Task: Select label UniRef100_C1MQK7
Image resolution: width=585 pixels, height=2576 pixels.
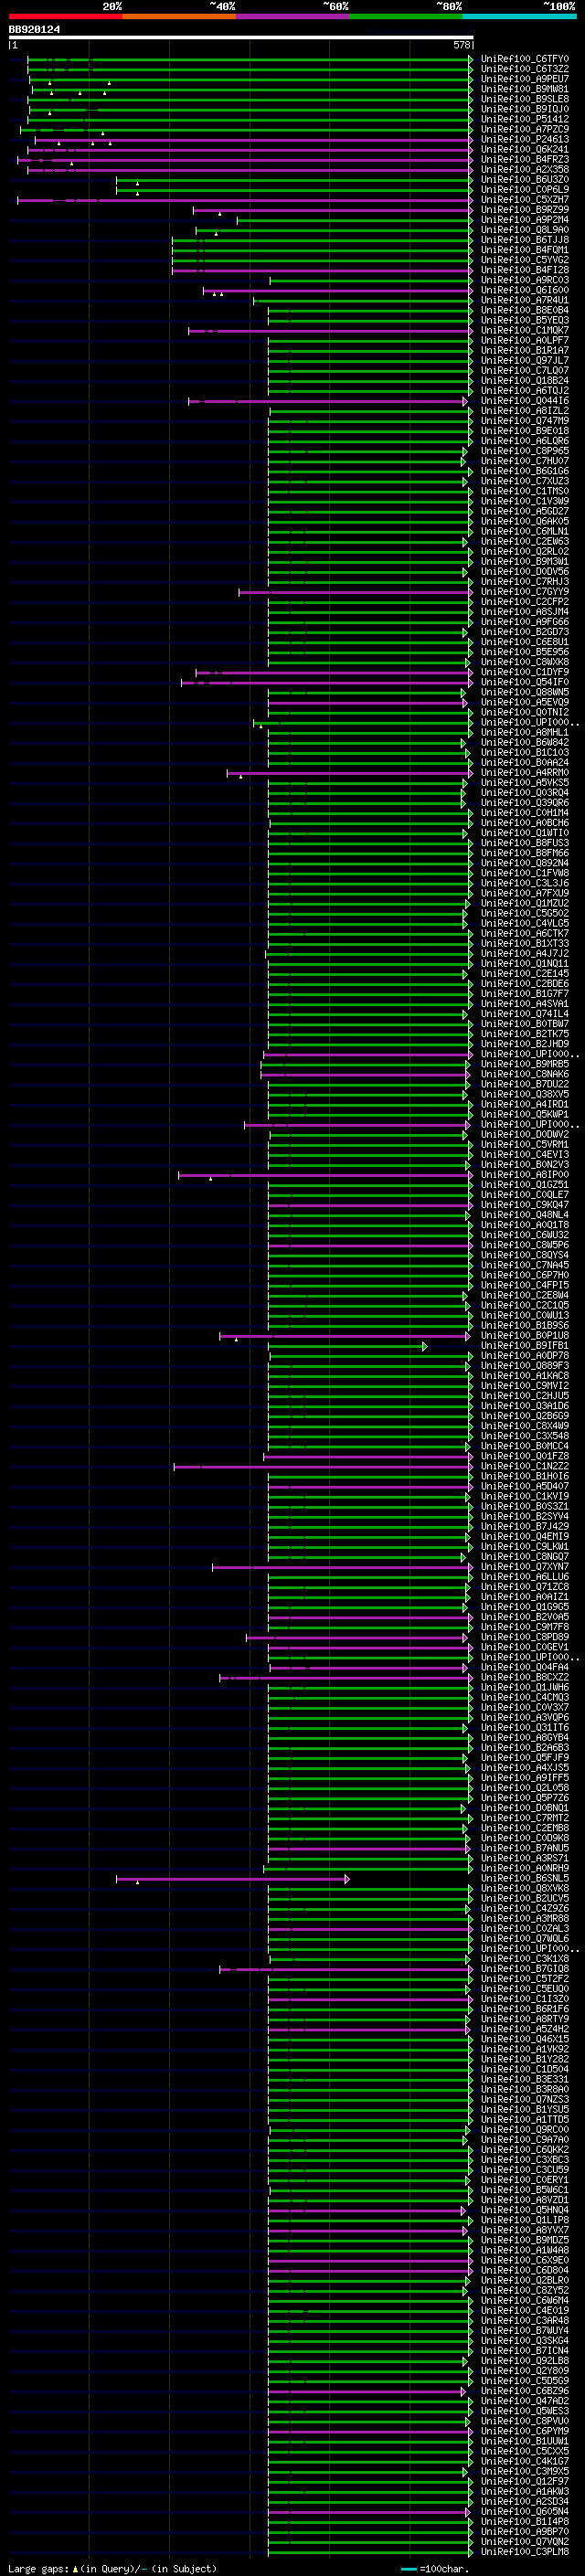Action: point(524,330)
